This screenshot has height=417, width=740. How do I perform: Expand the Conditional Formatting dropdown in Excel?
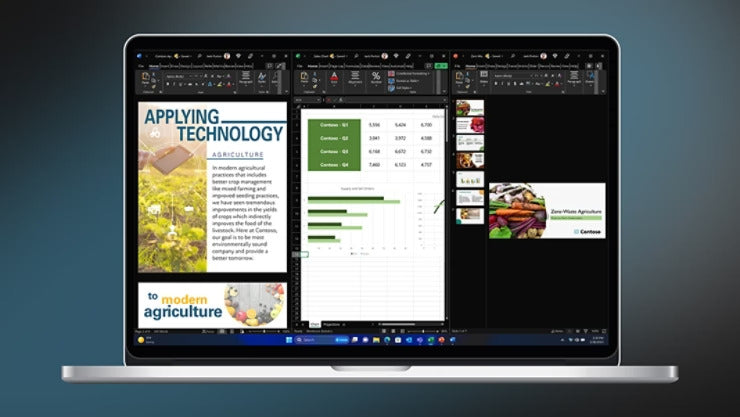[411, 74]
